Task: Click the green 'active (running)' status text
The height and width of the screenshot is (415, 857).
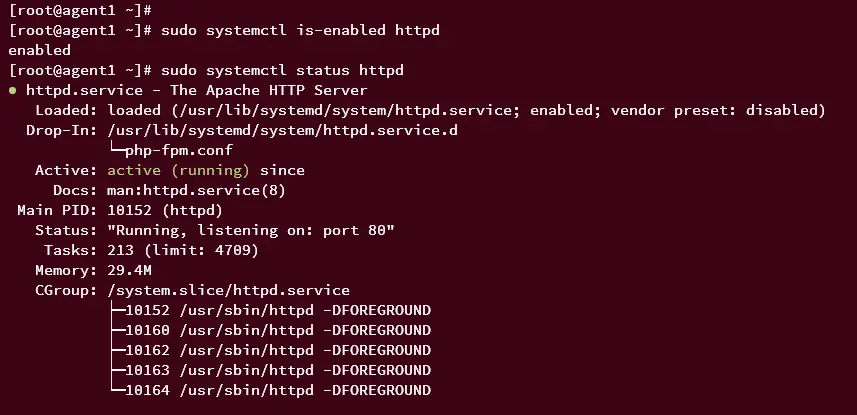Action: [178, 171]
